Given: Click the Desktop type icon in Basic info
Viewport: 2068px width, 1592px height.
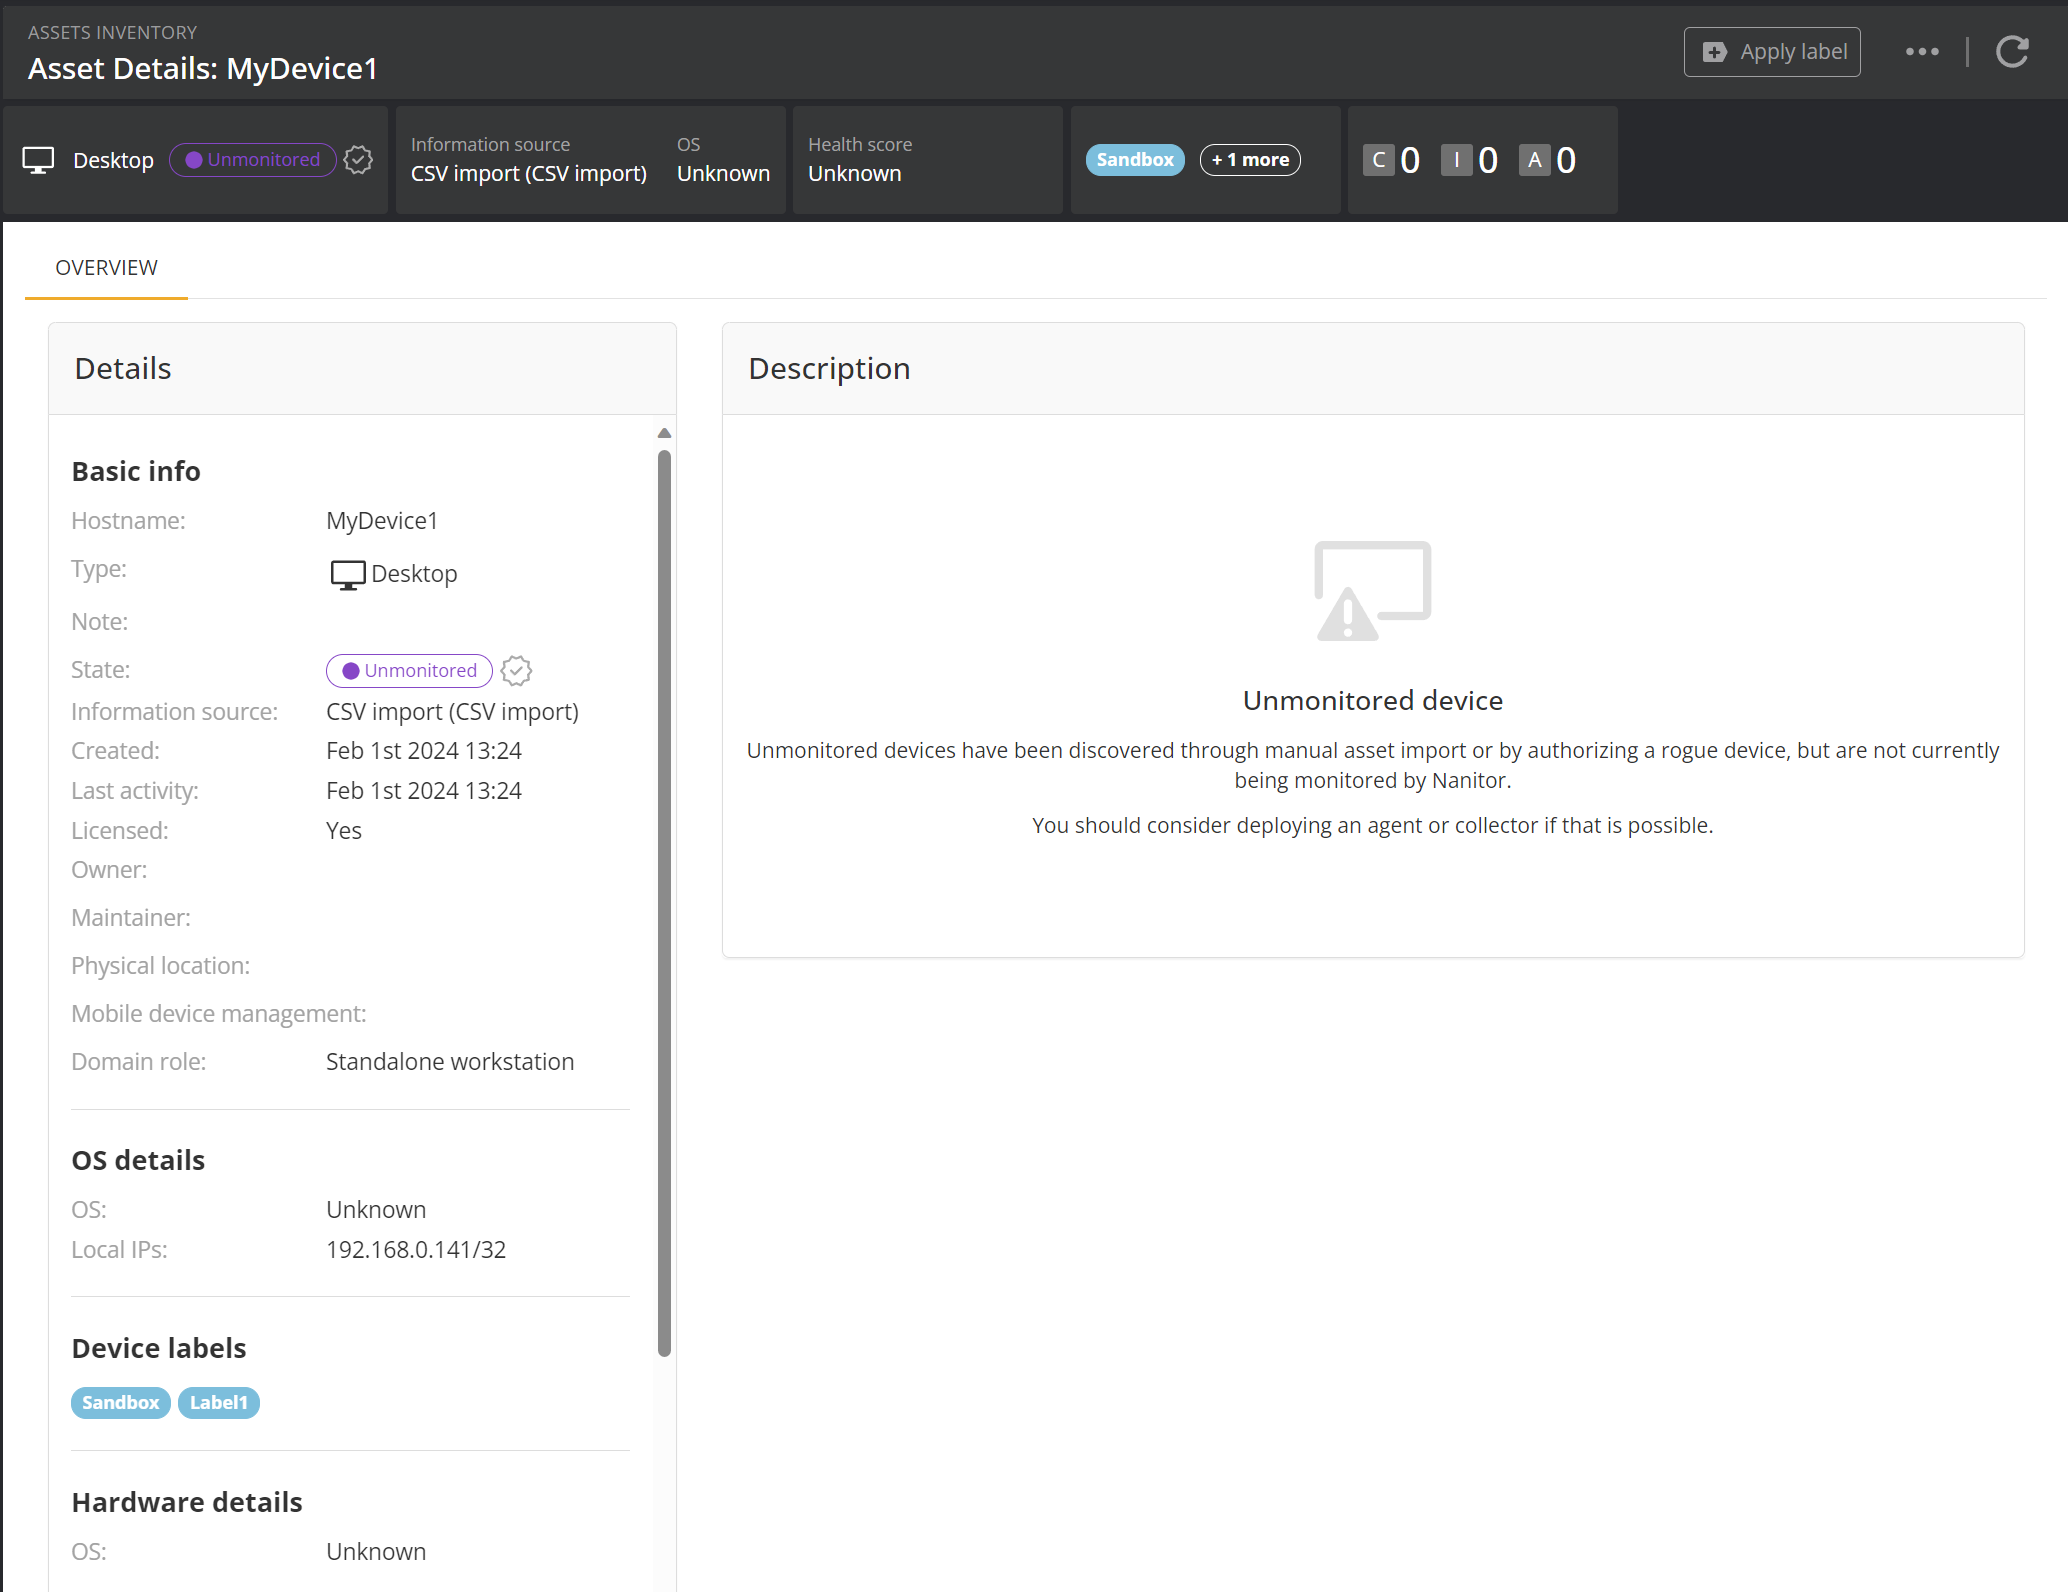Looking at the screenshot, I should pyautogui.click(x=347, y=574).
